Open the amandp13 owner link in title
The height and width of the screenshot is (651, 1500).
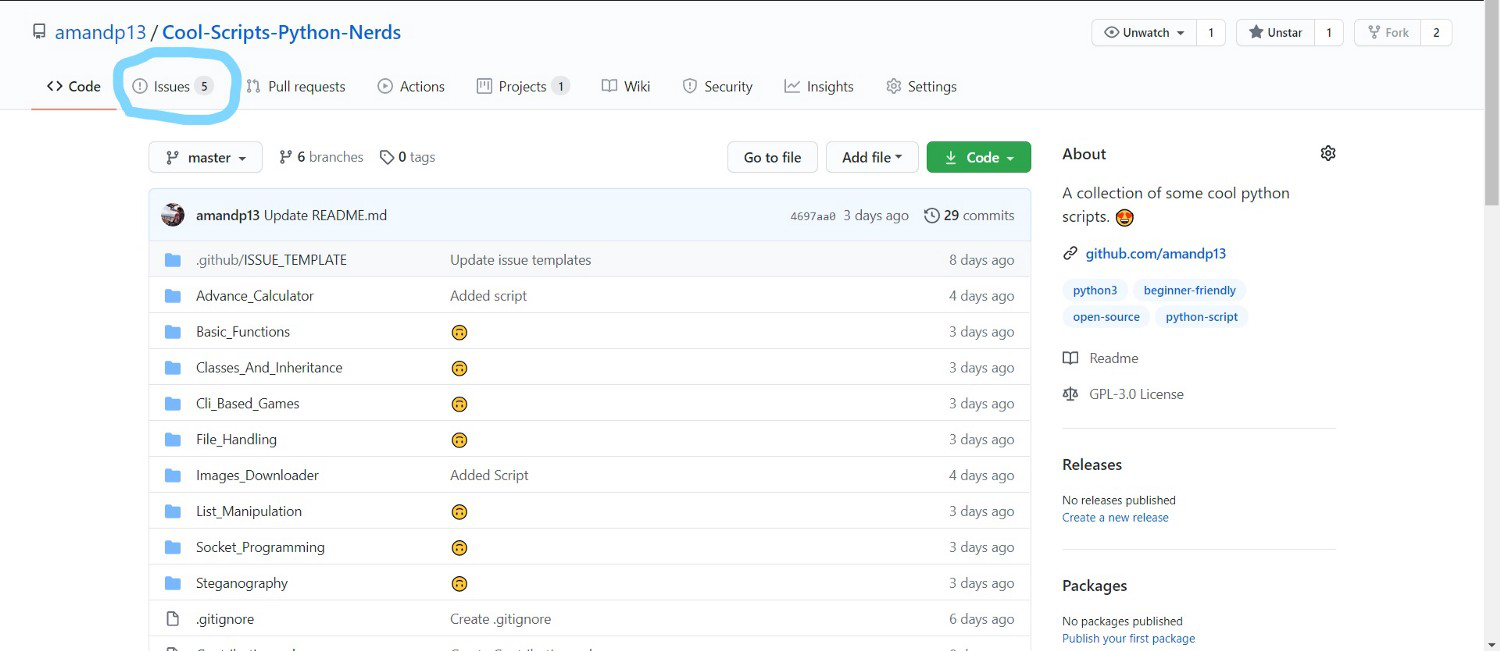[x=100, y=32]
